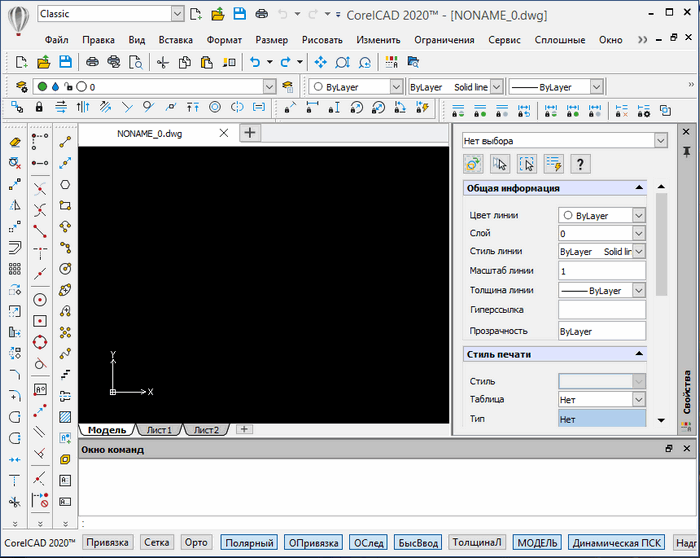Add new drawing tab with plus button
The image size is (700, 558).
pyautogui.click(x=250, y=133)
